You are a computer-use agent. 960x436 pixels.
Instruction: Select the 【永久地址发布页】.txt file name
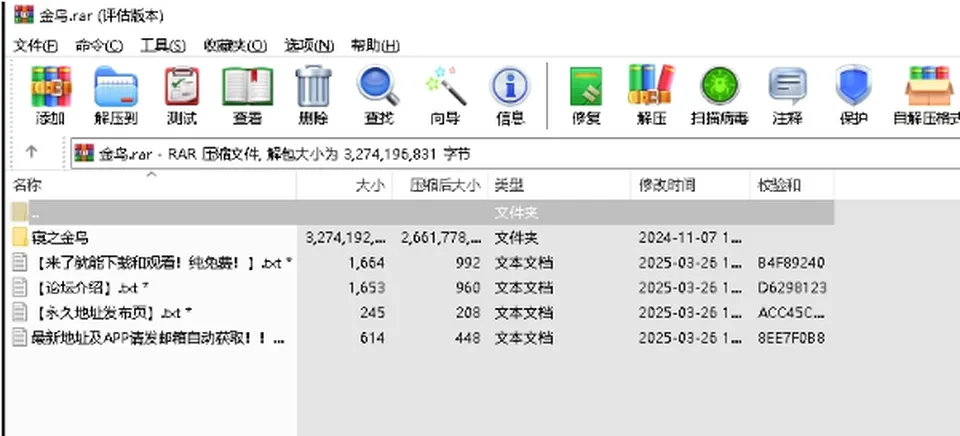(x=111, y=312)
